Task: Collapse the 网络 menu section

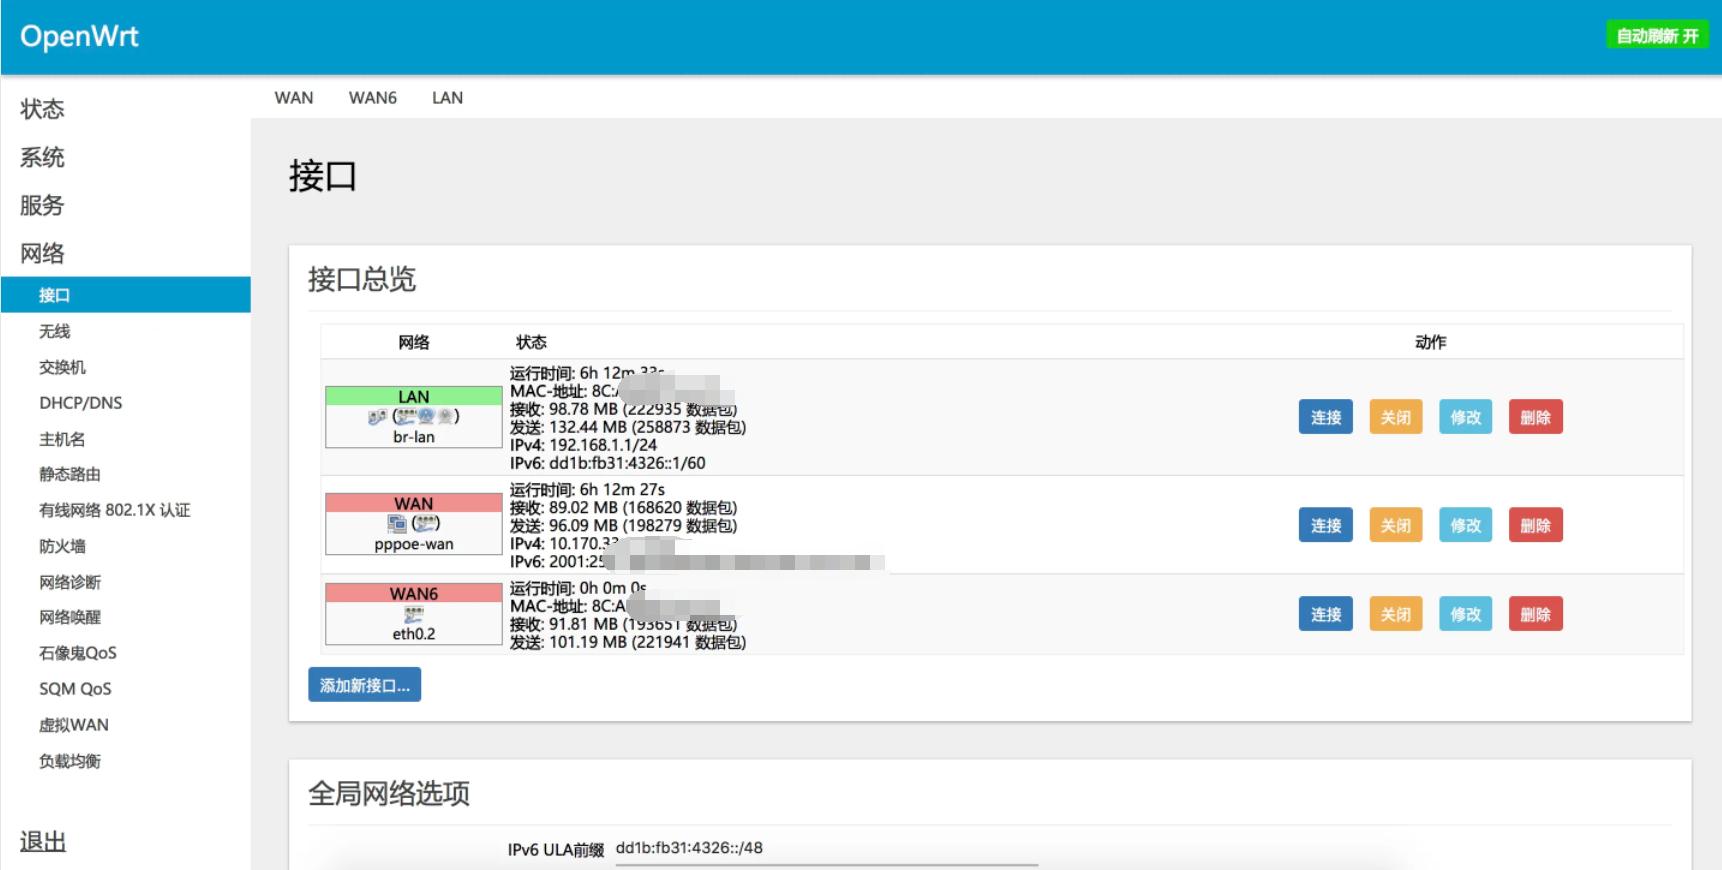Action: [42, 253]
